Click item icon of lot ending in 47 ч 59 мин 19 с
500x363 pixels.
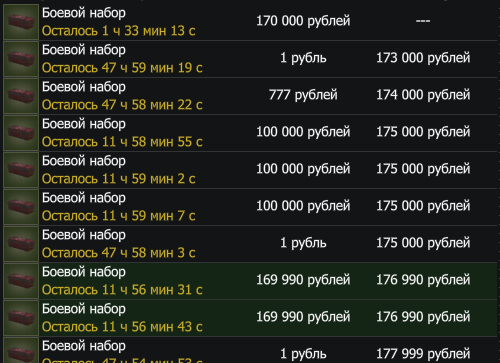pos(21,59)
